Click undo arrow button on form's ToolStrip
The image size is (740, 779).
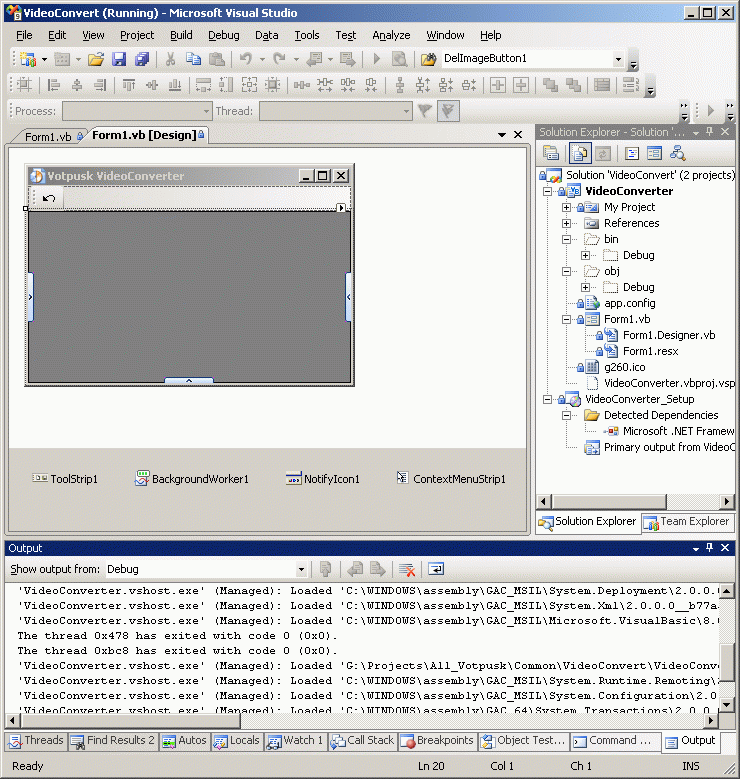coord(49,199)
